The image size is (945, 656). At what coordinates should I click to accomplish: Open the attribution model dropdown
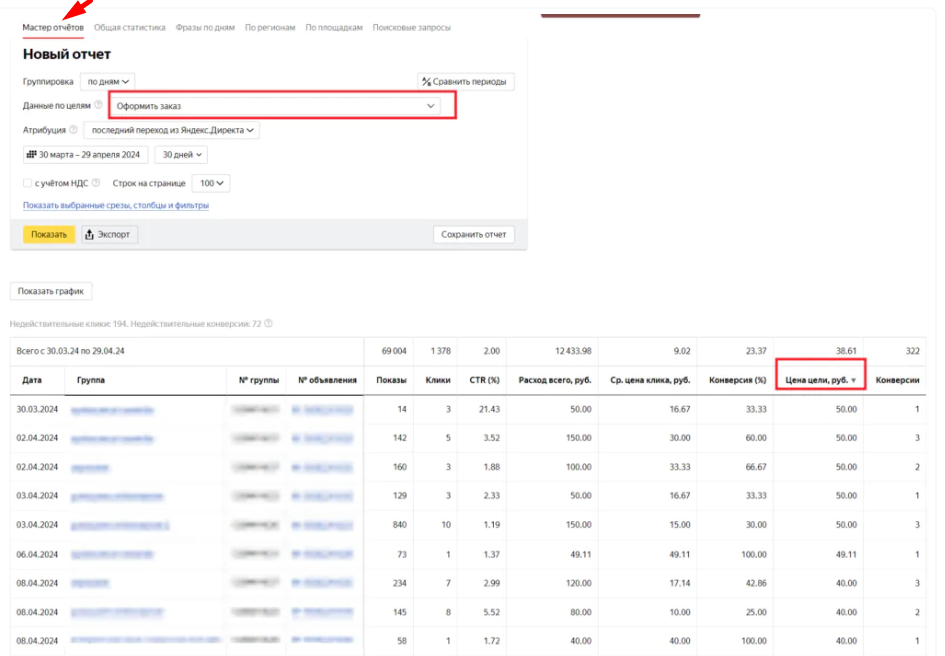171,130
